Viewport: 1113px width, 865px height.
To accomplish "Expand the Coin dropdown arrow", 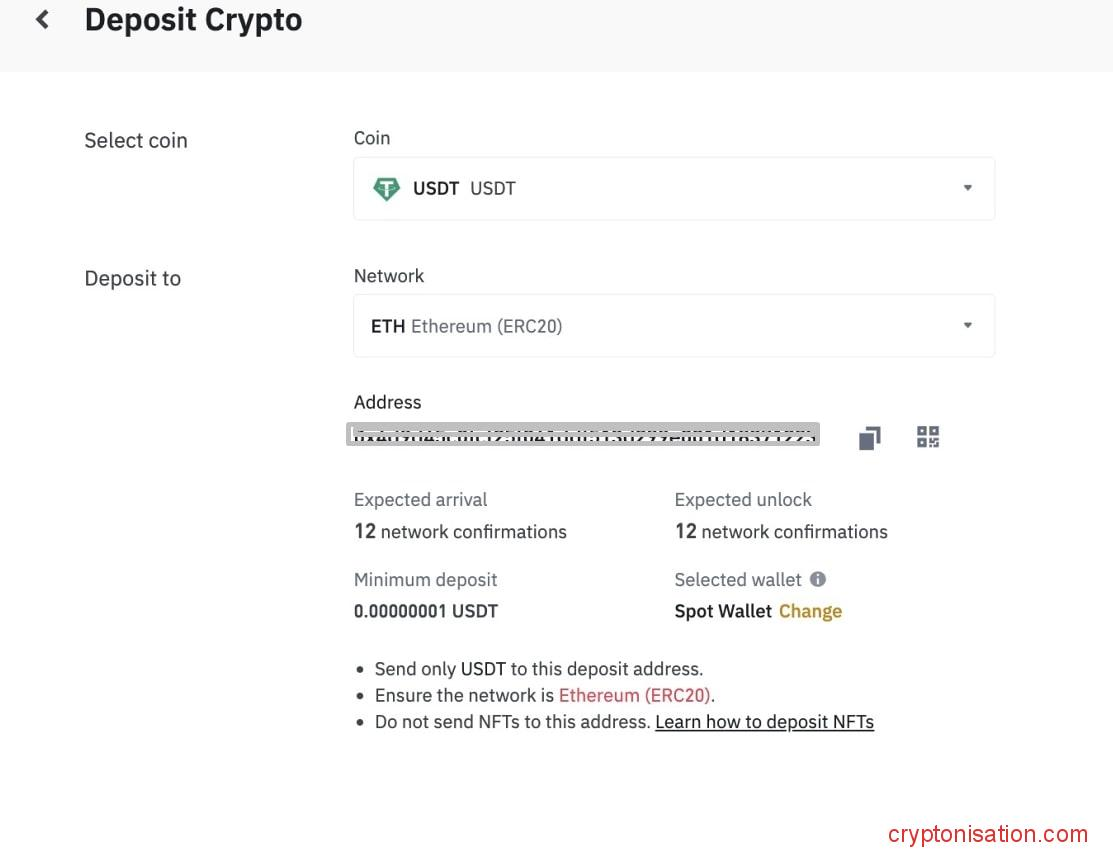I will [967, 188].
